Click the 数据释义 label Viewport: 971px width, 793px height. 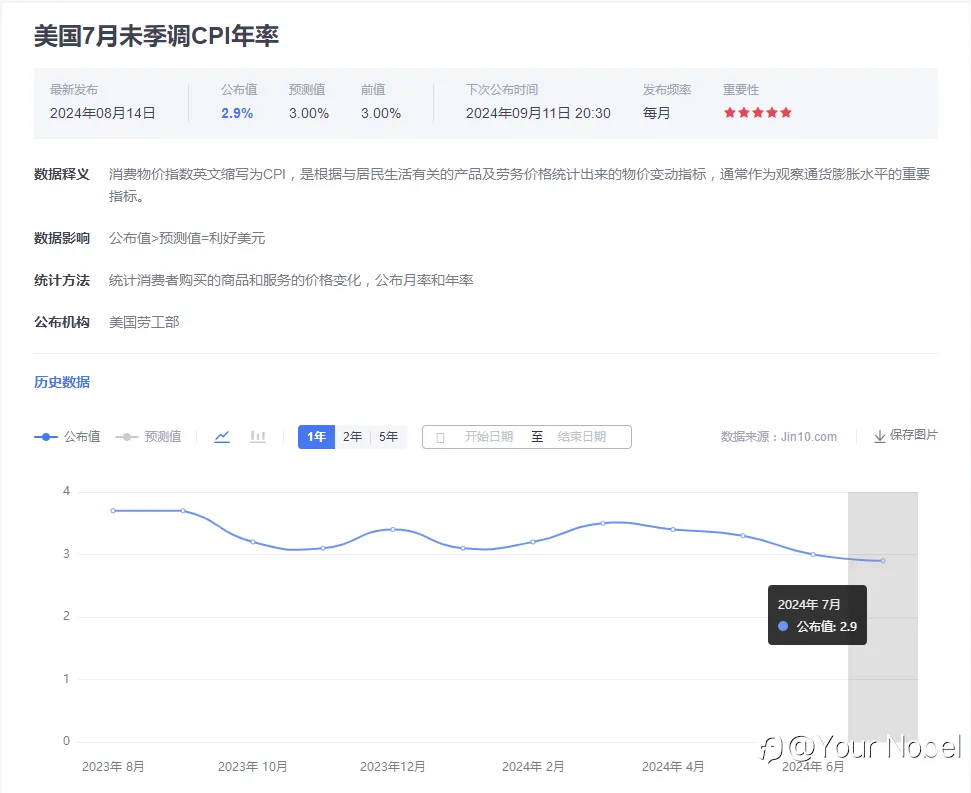[x=62, y=175]
